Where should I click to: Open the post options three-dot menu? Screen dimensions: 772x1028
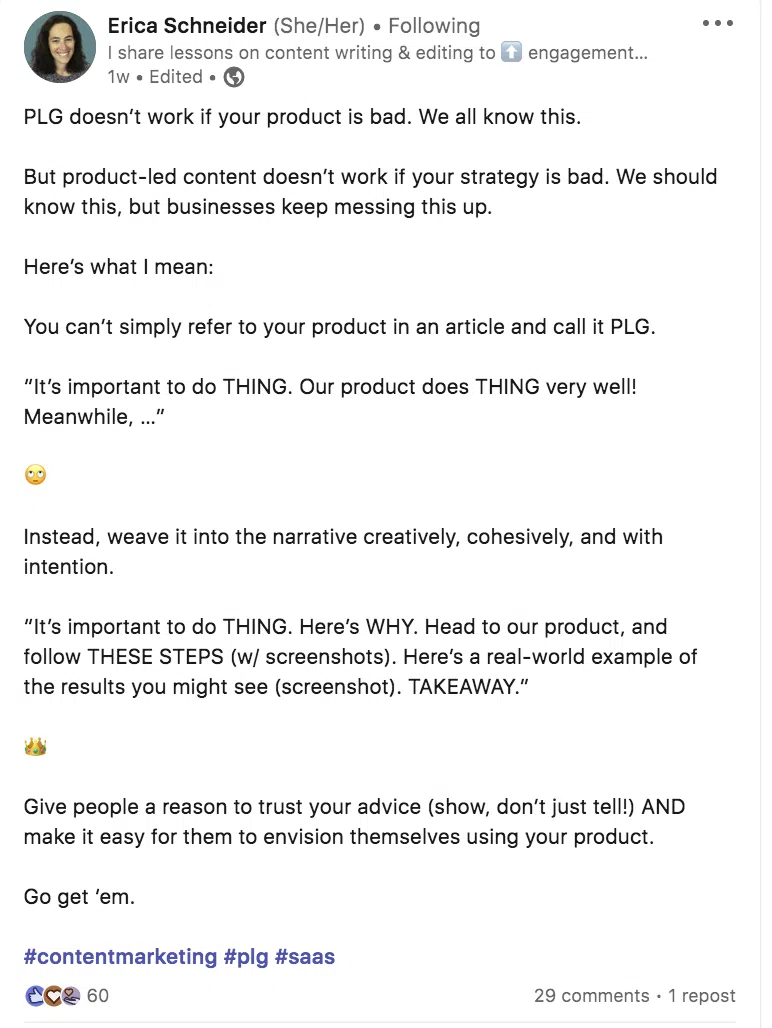pyautogui.click(x=718, y=22)
